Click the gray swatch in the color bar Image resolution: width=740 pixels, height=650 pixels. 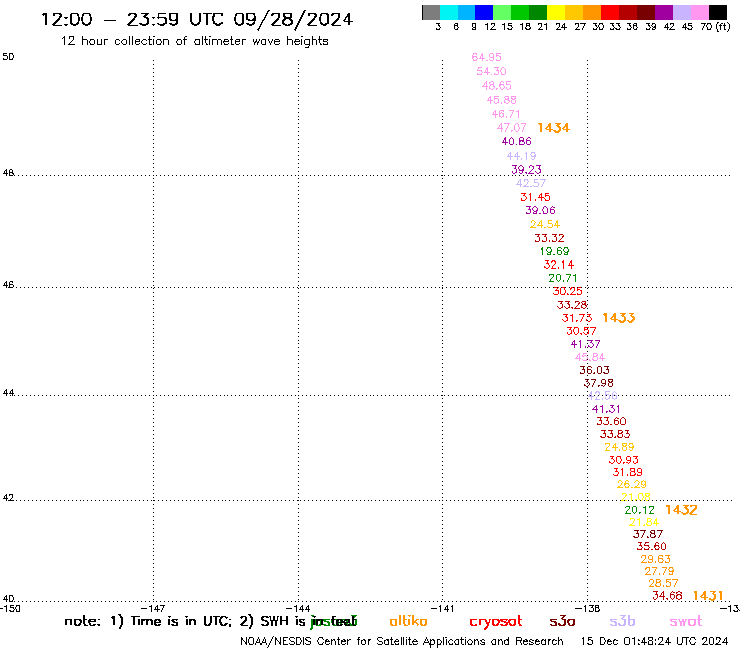tap(431, 12)
